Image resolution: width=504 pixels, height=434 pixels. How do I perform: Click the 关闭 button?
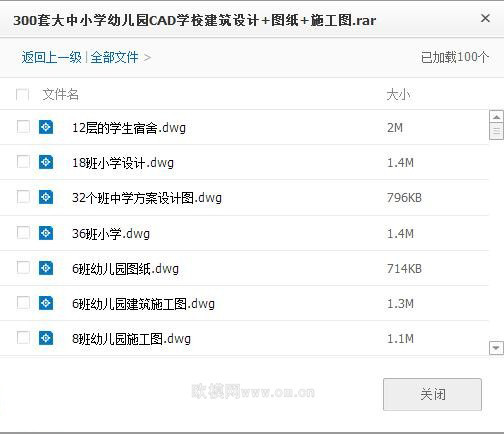432,394
